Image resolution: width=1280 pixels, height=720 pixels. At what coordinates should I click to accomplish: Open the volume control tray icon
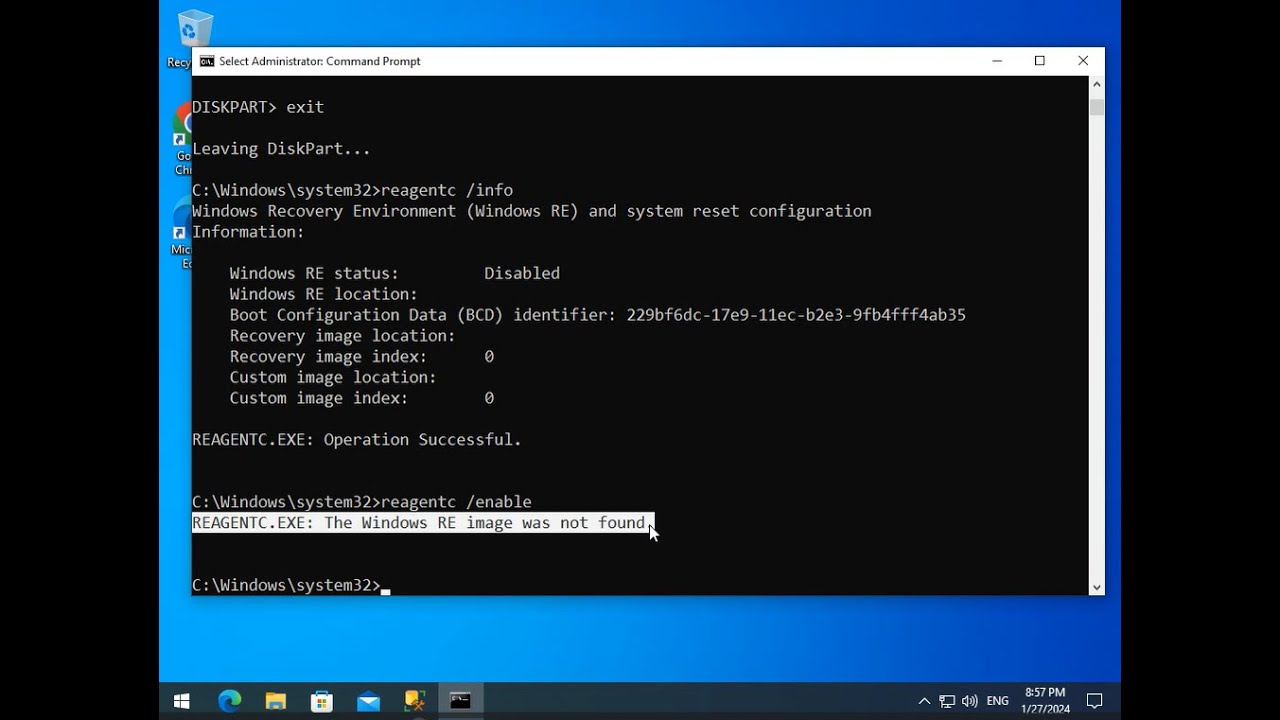969,701
